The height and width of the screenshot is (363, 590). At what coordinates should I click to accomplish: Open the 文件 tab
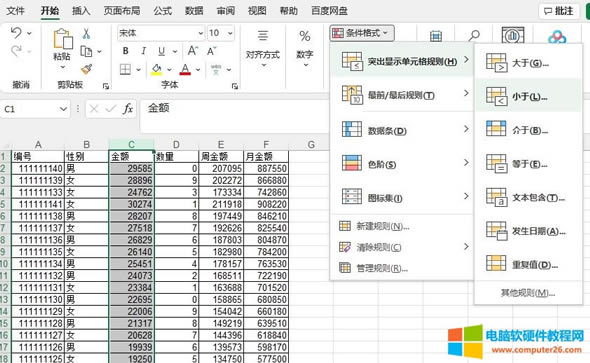click(15, 11)
